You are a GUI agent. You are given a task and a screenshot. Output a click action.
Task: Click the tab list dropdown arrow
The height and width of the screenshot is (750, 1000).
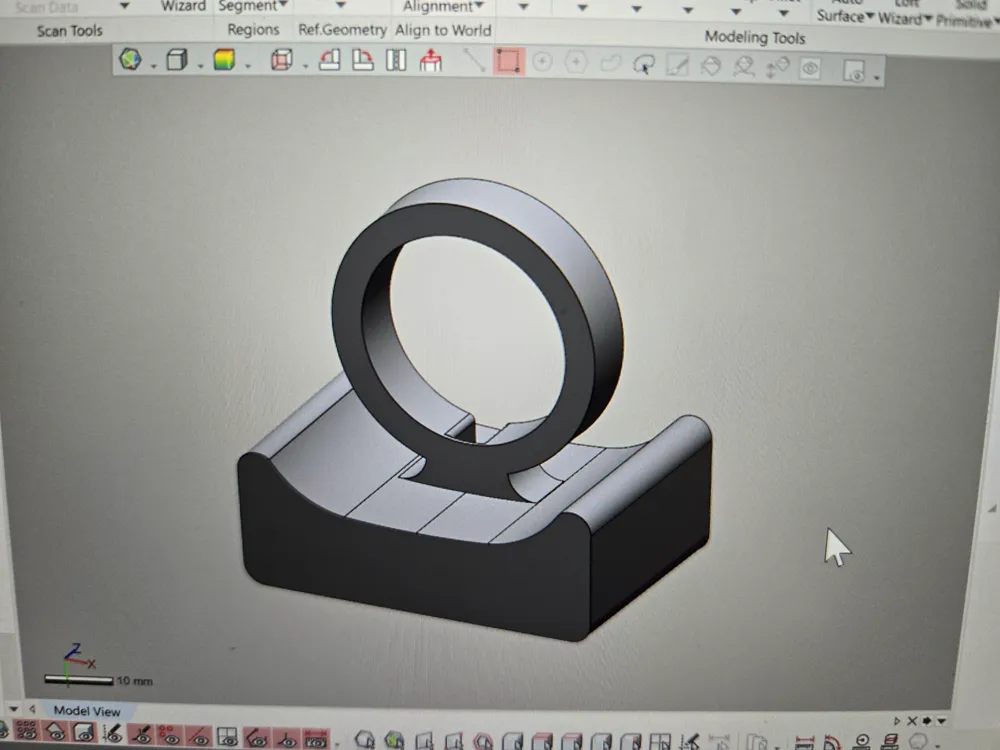tap(14, 709)
